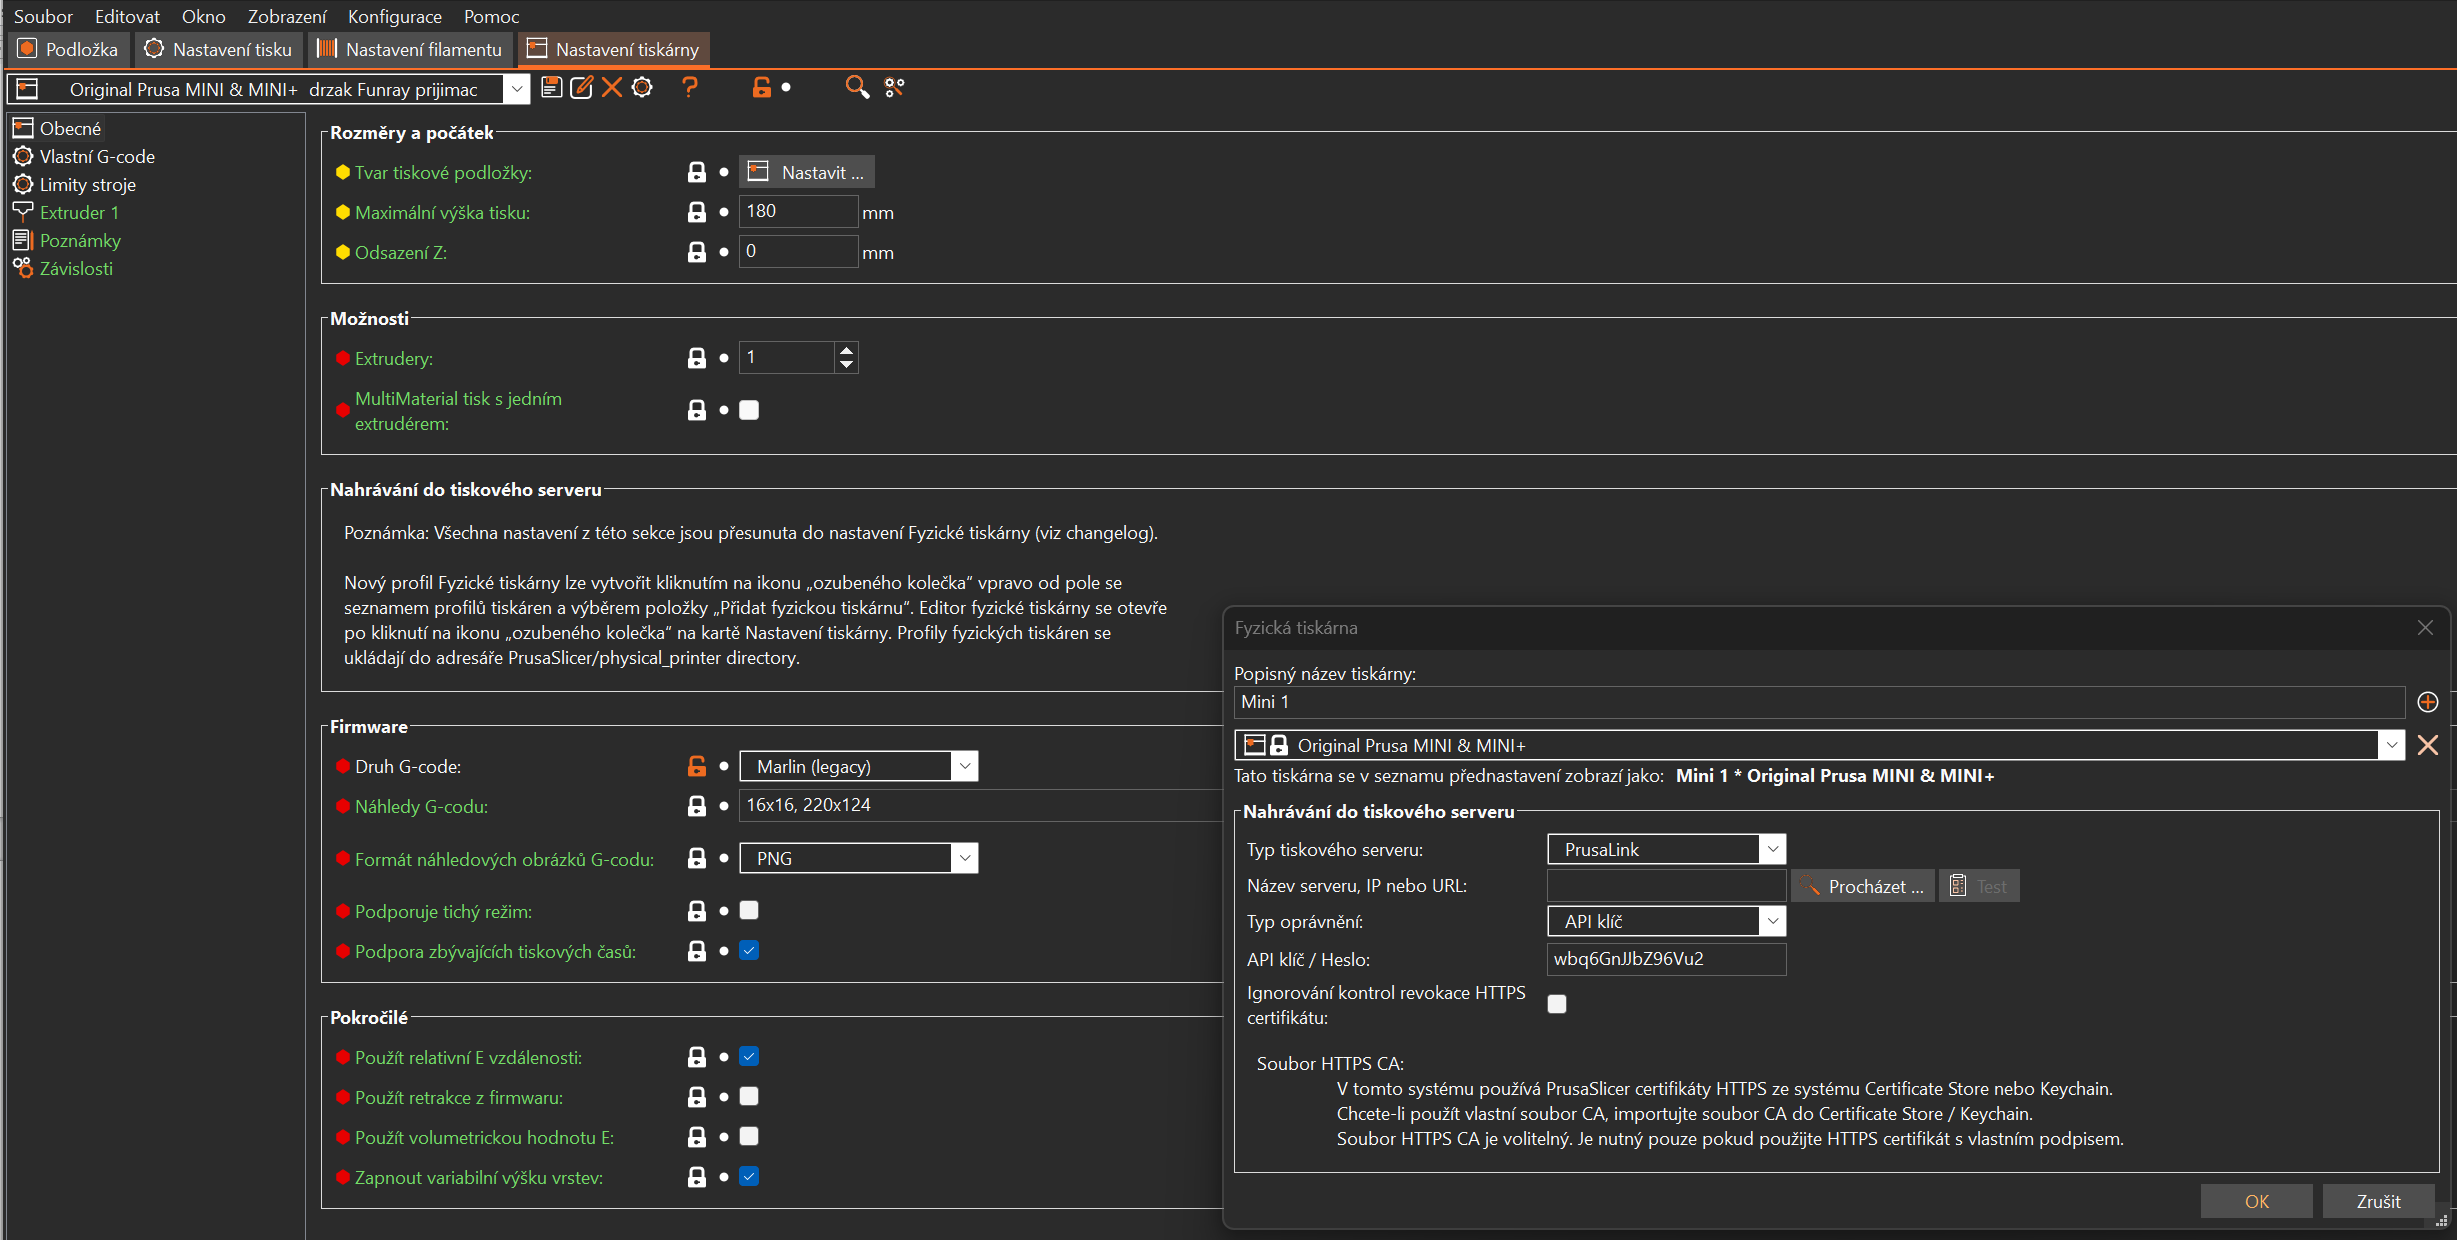Increase extruder count with up arrow

click(847, 350)
